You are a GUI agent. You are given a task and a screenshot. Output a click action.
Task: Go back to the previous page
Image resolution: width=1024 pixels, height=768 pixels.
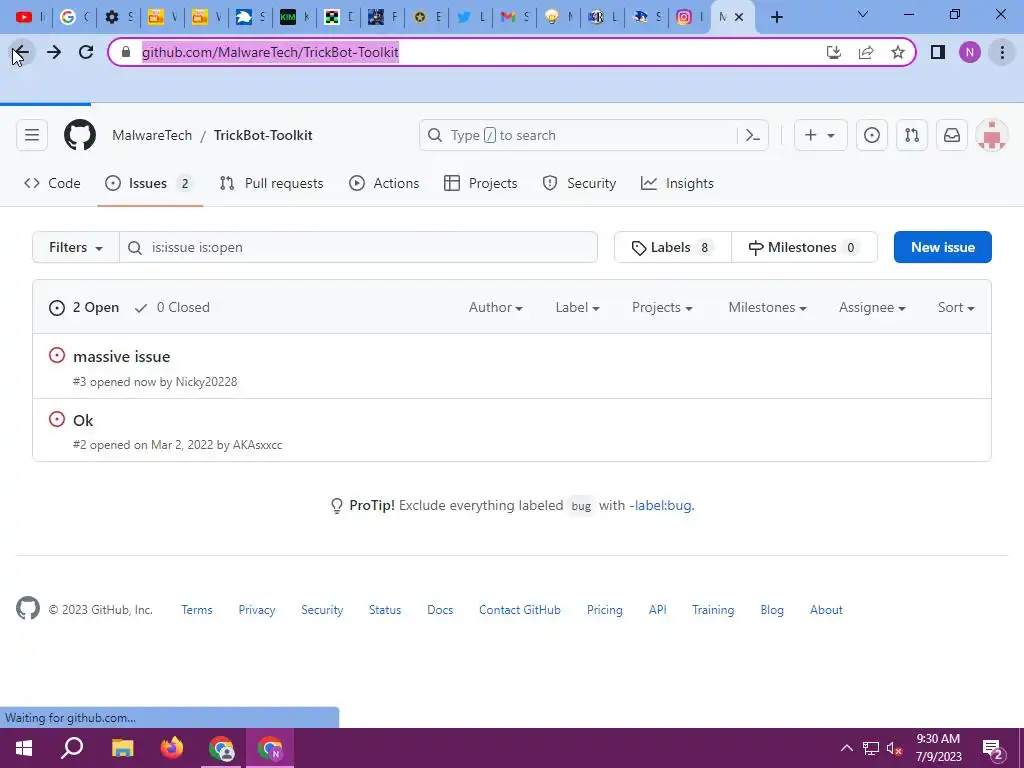pyautogui.click(x=21, y=52)
